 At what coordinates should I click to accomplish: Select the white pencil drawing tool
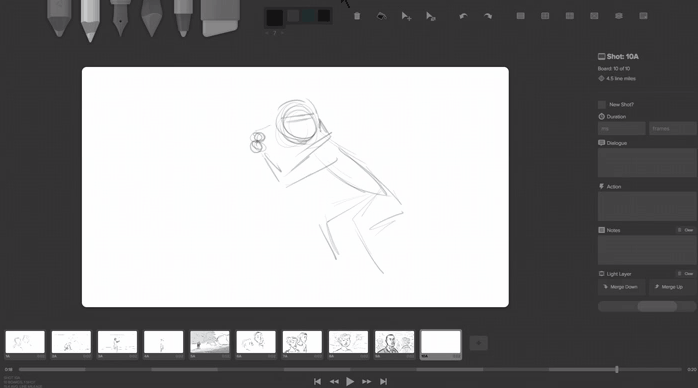(90, 20)
